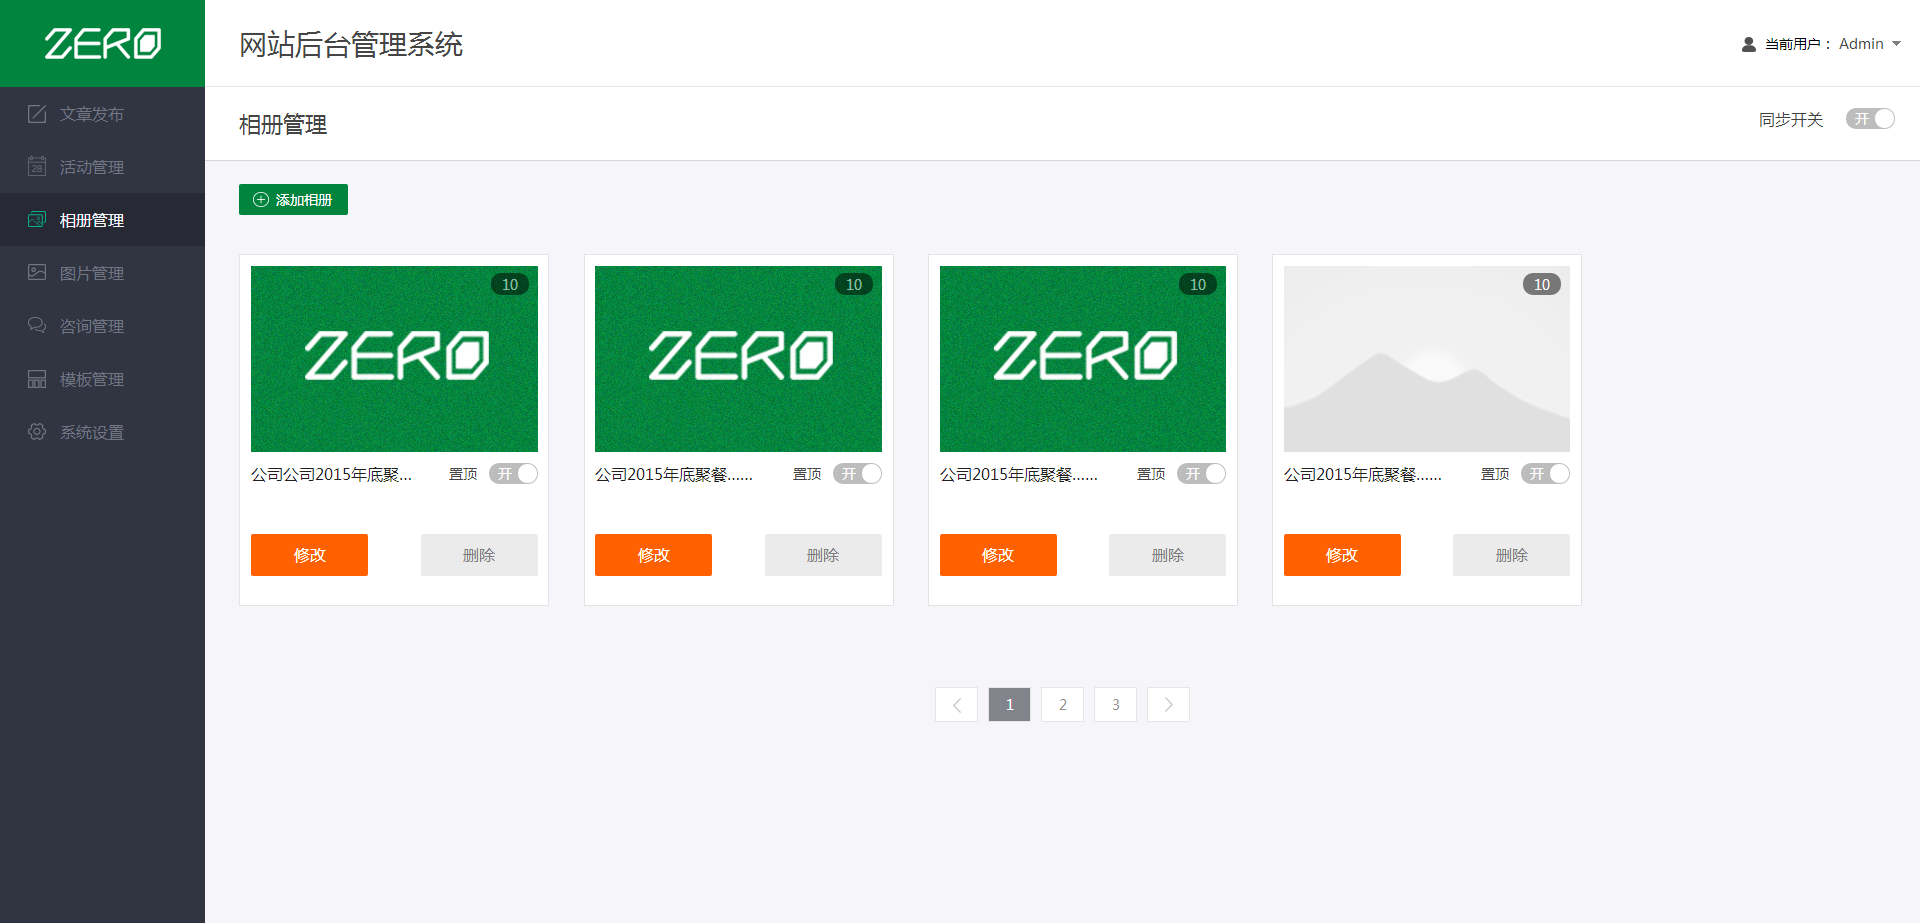Click 修改 on the first album card
The width and height of the screenshot is (1920, 923).
[x=309, y=555]
